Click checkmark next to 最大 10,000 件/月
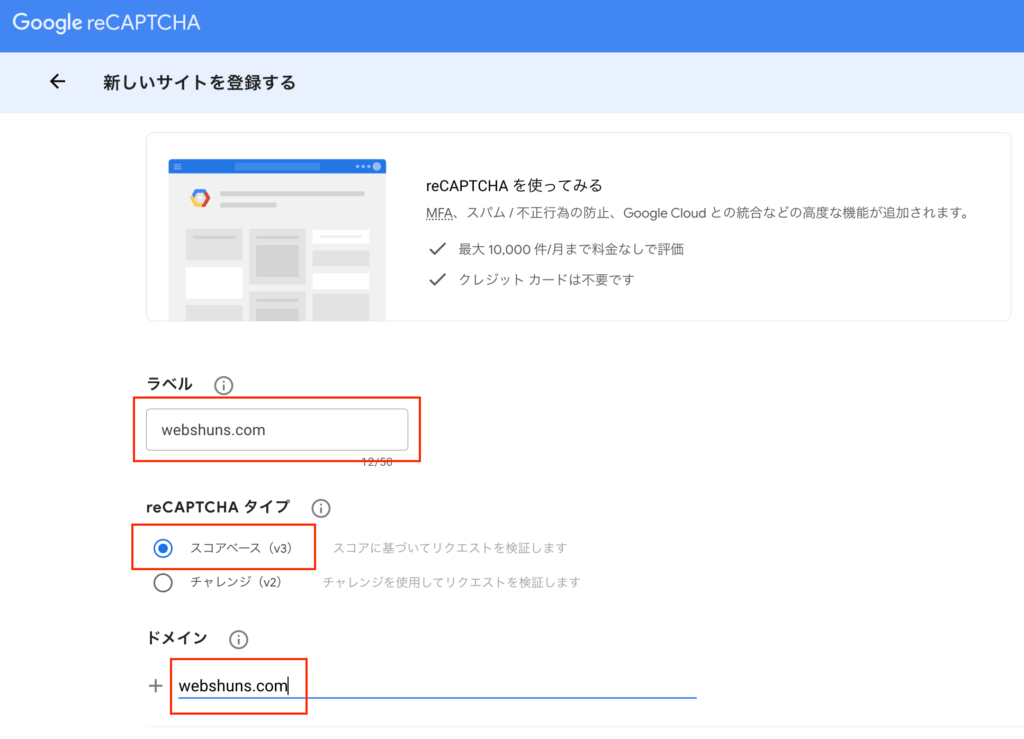The height and width of the screenshot is (739, 1024). (437, 249)
